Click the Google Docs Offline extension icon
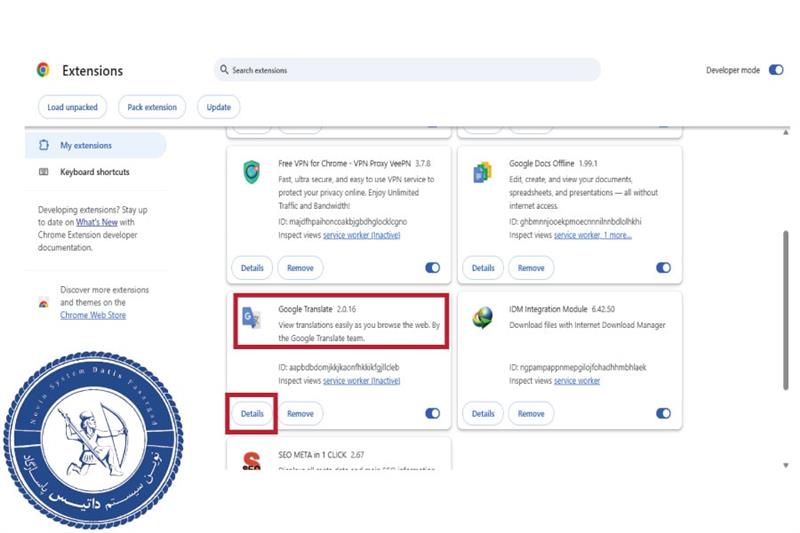Viewport: 800px width, 533px height. [x=483, y=172]
